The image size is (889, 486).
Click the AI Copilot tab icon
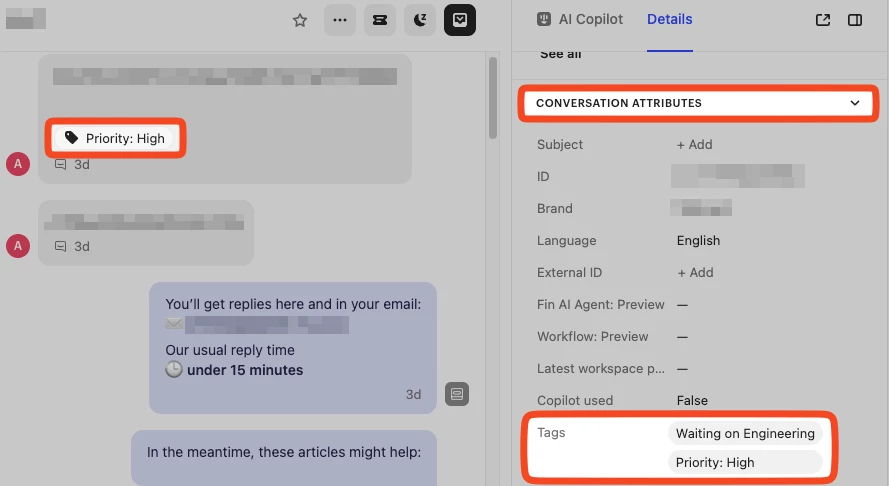544,19
